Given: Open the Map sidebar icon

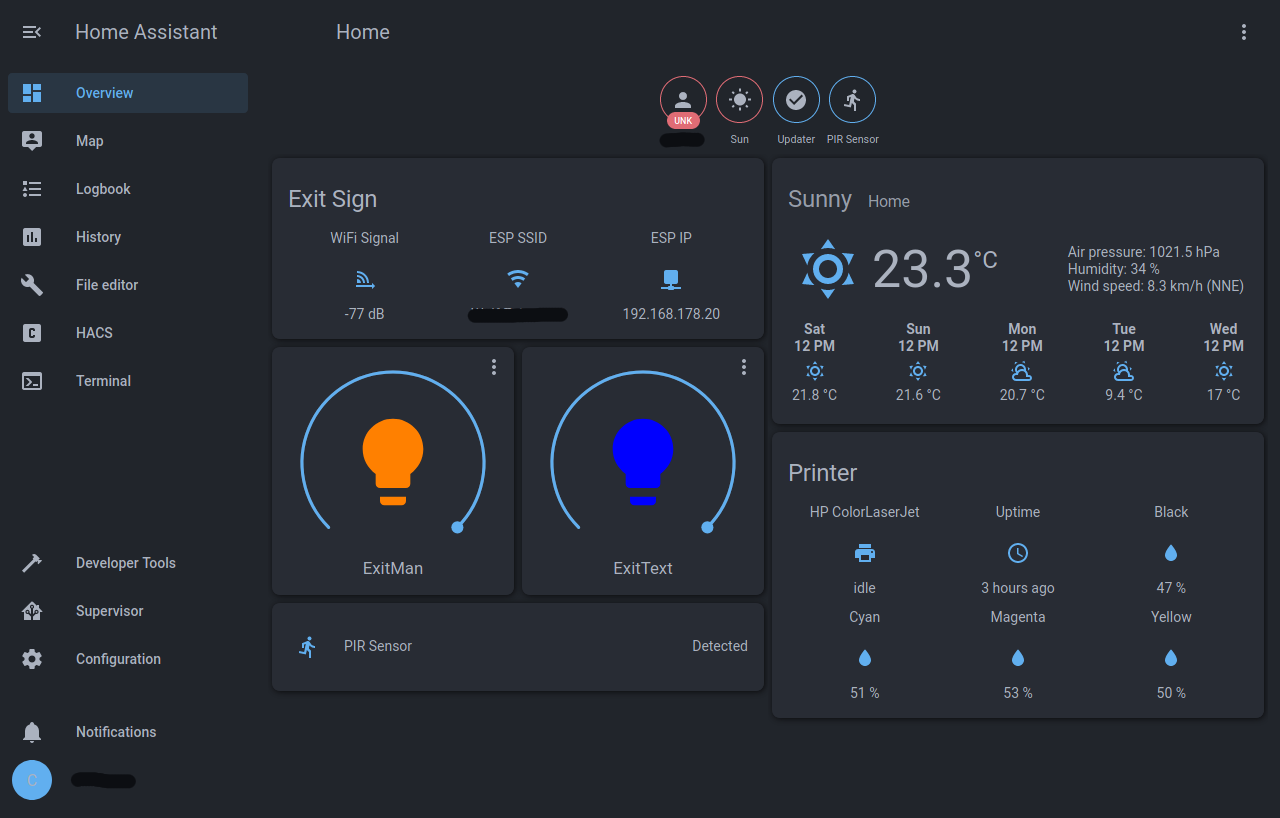Looking at the screenshot, I should tap(31, 140).
